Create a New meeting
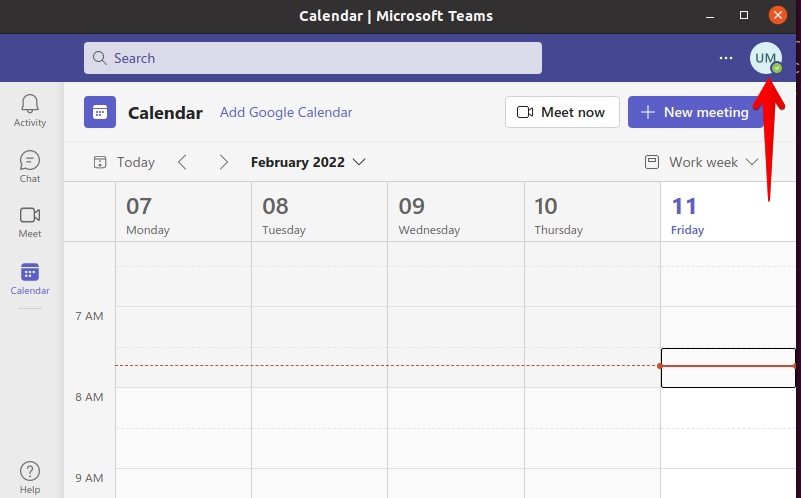Viewport: 801px width, 498px height. pyautogui.click(x=695, y=112)
